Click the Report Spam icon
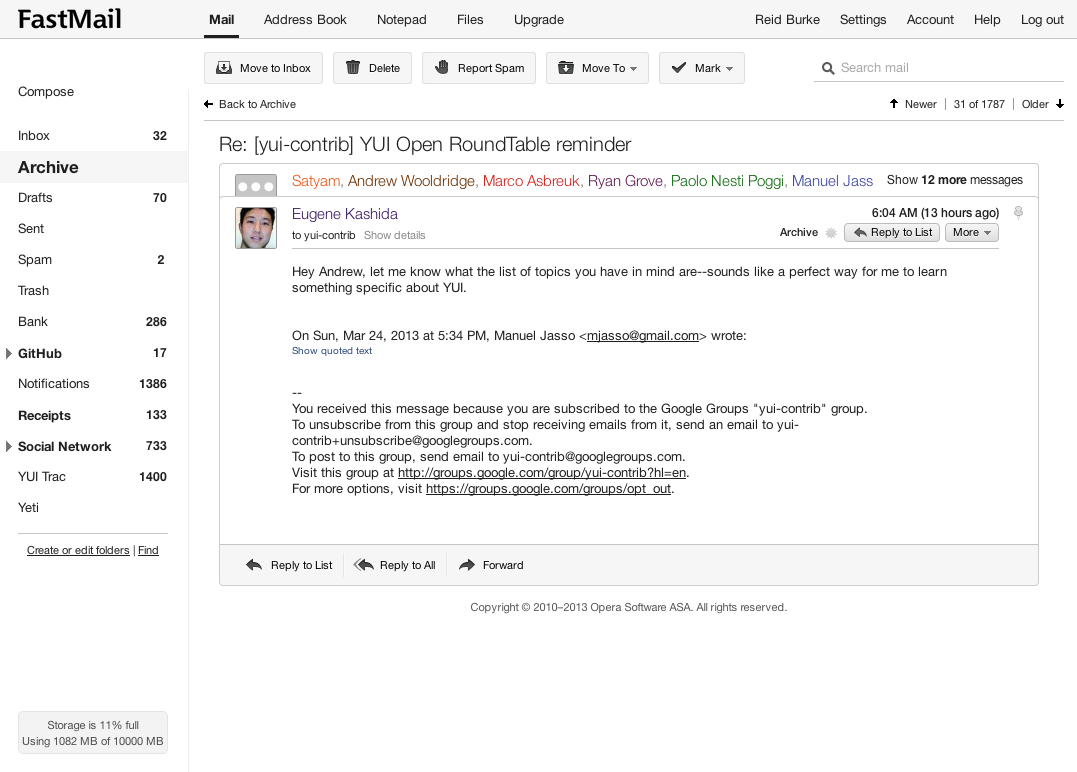 [x=440, y=67]
